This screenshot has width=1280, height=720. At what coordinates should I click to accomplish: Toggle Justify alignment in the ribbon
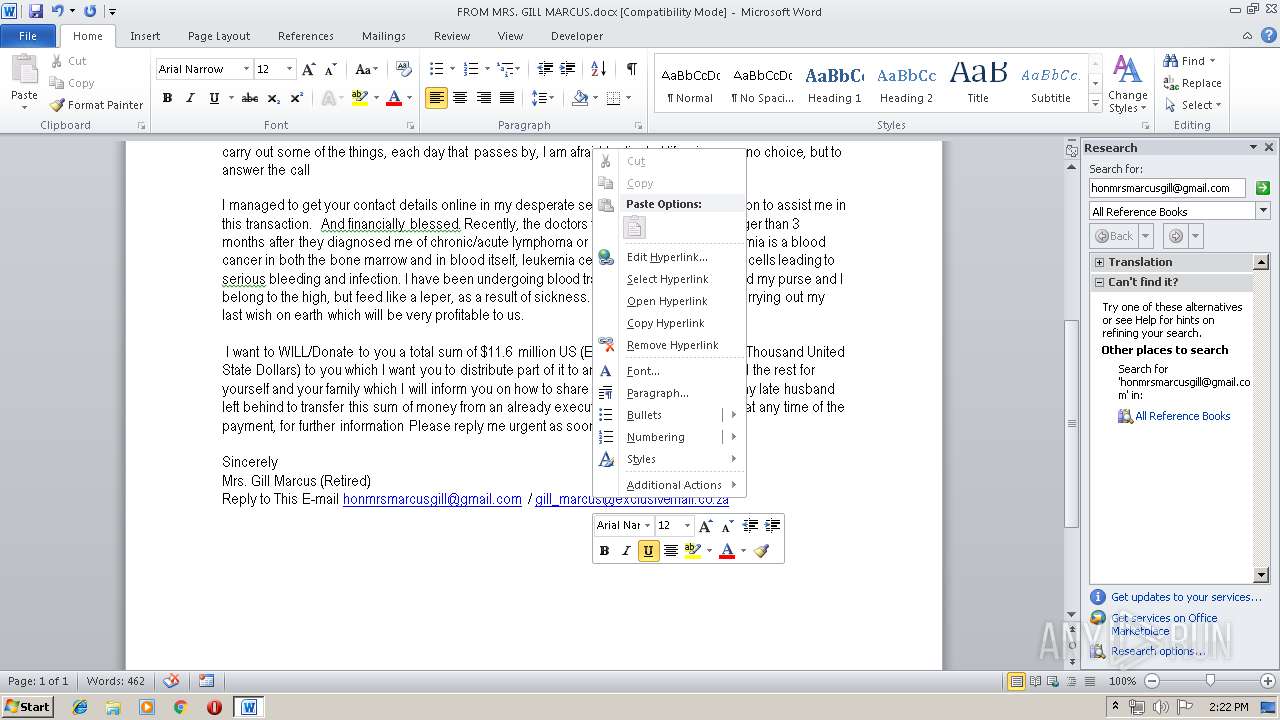pos(507,98)
